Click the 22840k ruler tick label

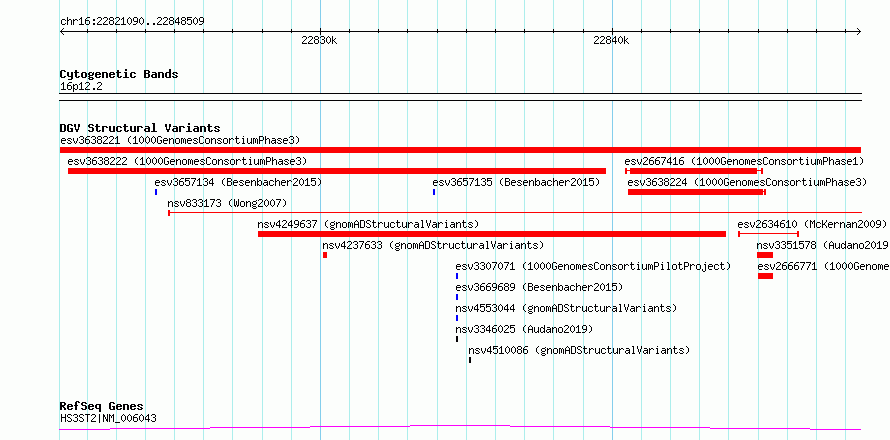pos(611,40)
